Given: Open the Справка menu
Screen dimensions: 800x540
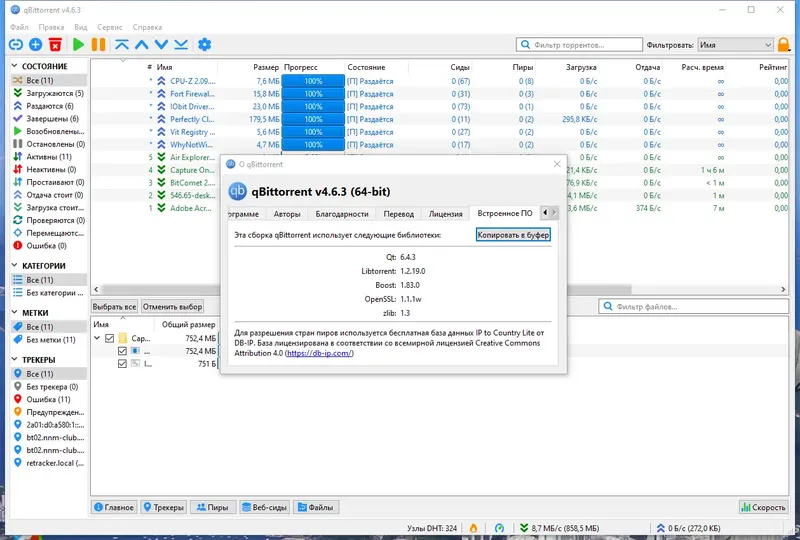Looking at the screenshot, I should (x=147, y=27).
